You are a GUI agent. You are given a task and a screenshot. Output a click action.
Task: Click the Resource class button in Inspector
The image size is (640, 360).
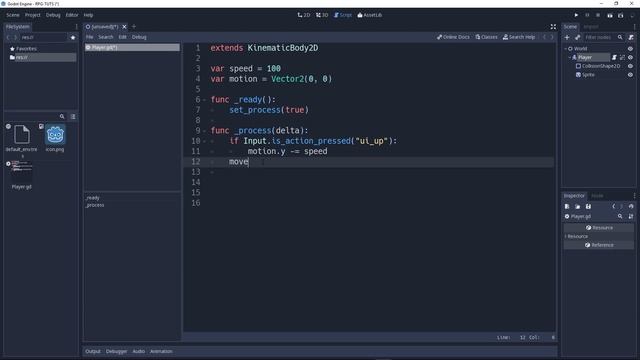(x=599, y=228)
